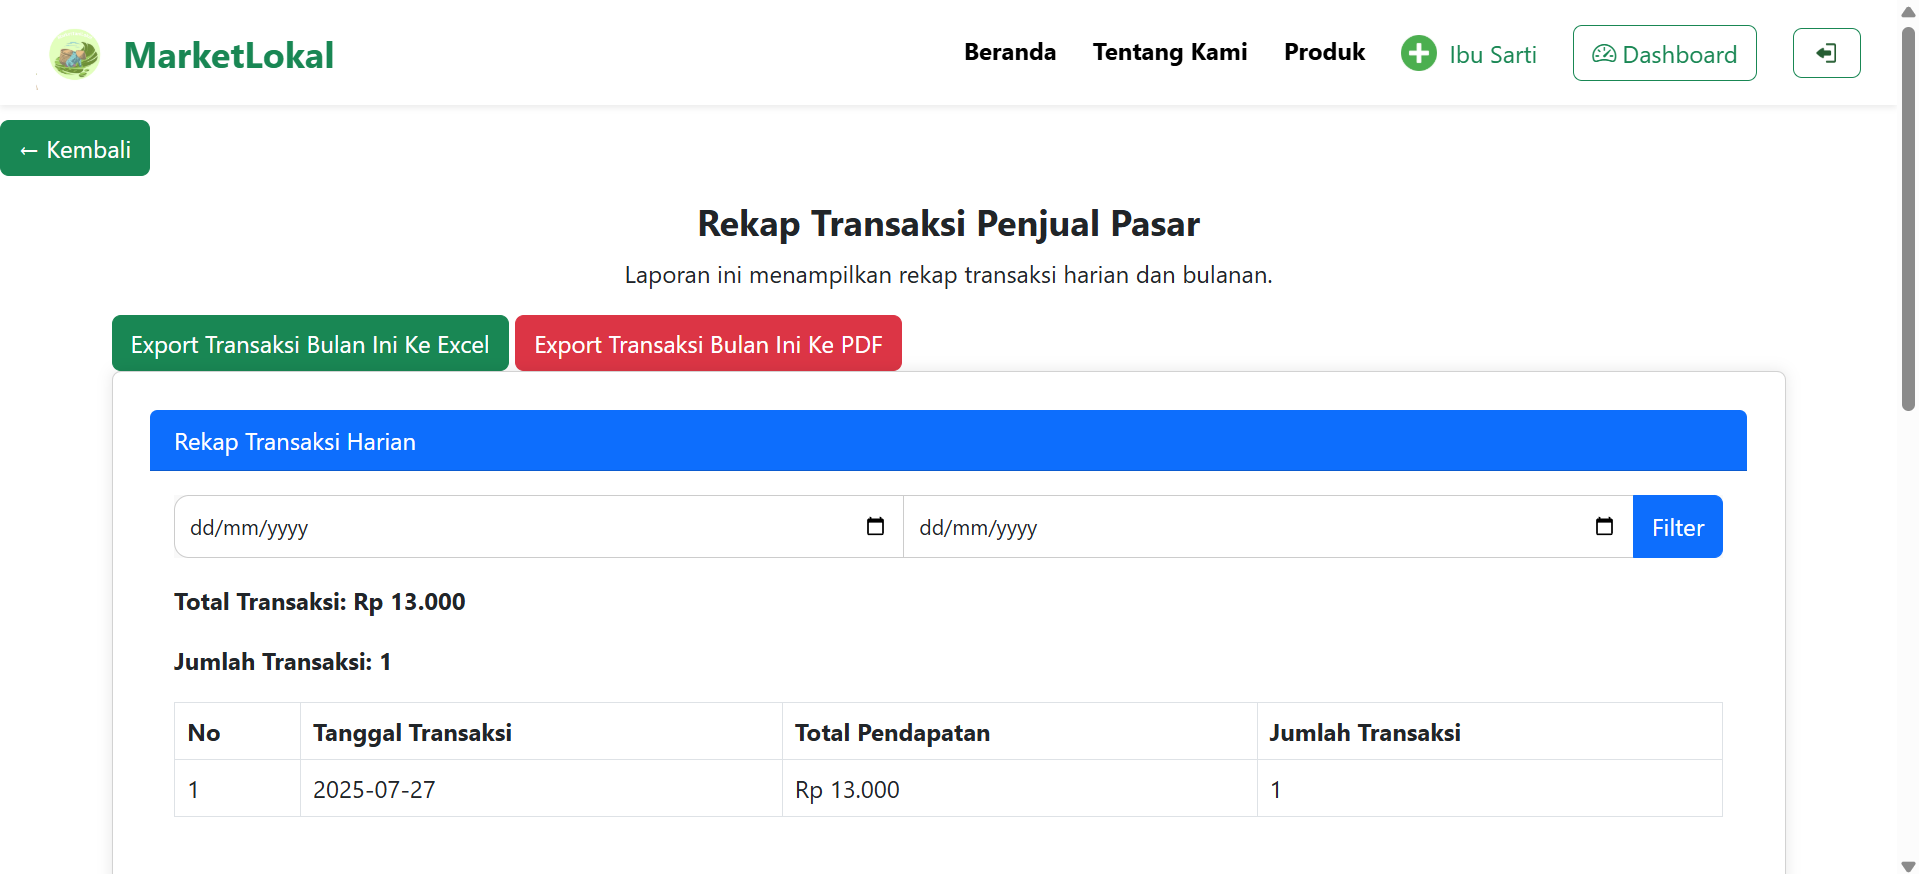Click the scrollbar down arrow
Image resolution: width=1919 pixels, height=874 pixels.
coord(1908,866)
